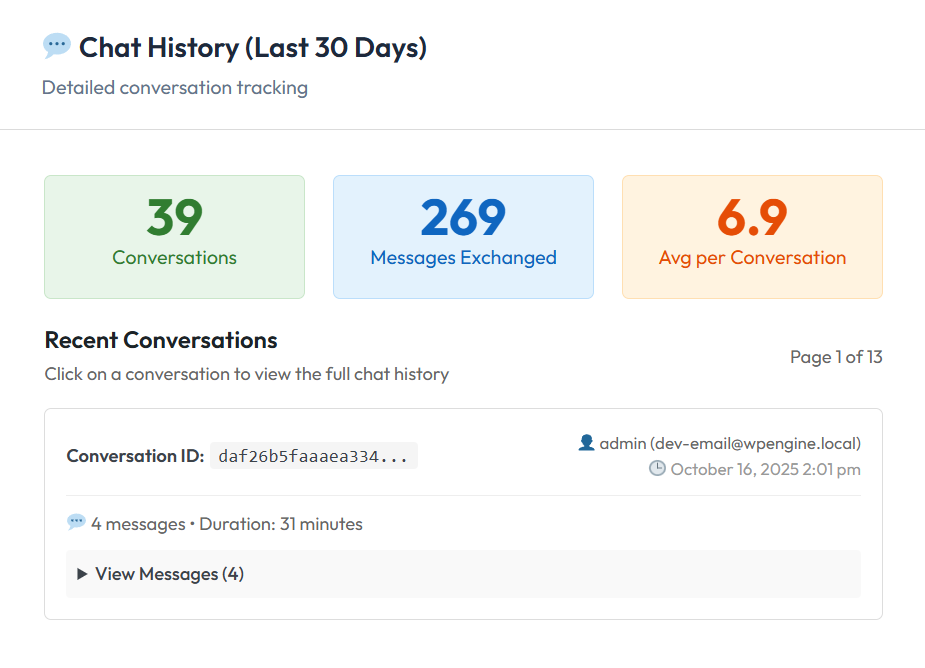Click the 6.9 average value
The width and height of the screenshot is (925, 668).
pos(752,217)
